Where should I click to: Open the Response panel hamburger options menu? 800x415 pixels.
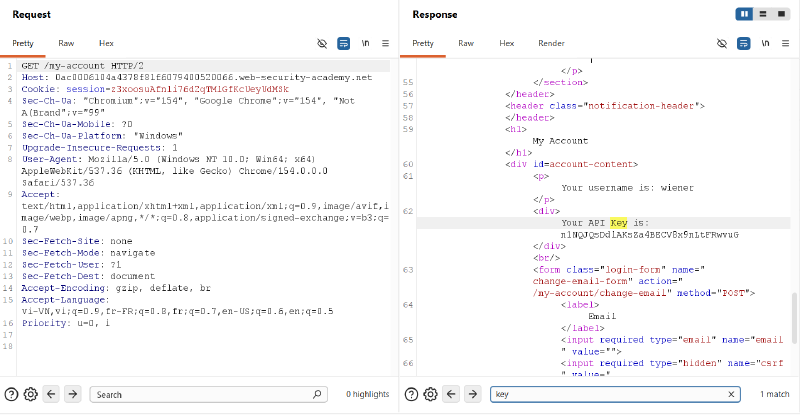click(786, 43)
